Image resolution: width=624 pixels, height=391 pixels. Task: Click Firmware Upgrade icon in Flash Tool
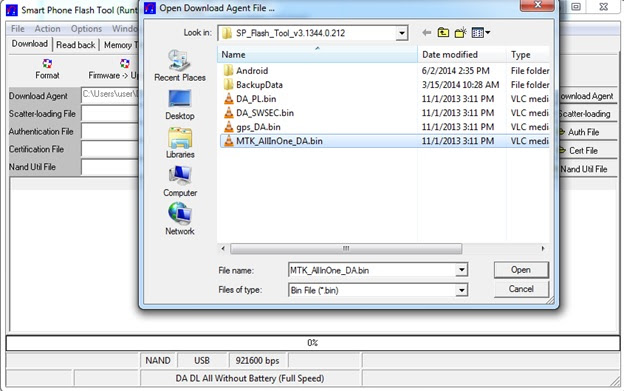[125, 64]
